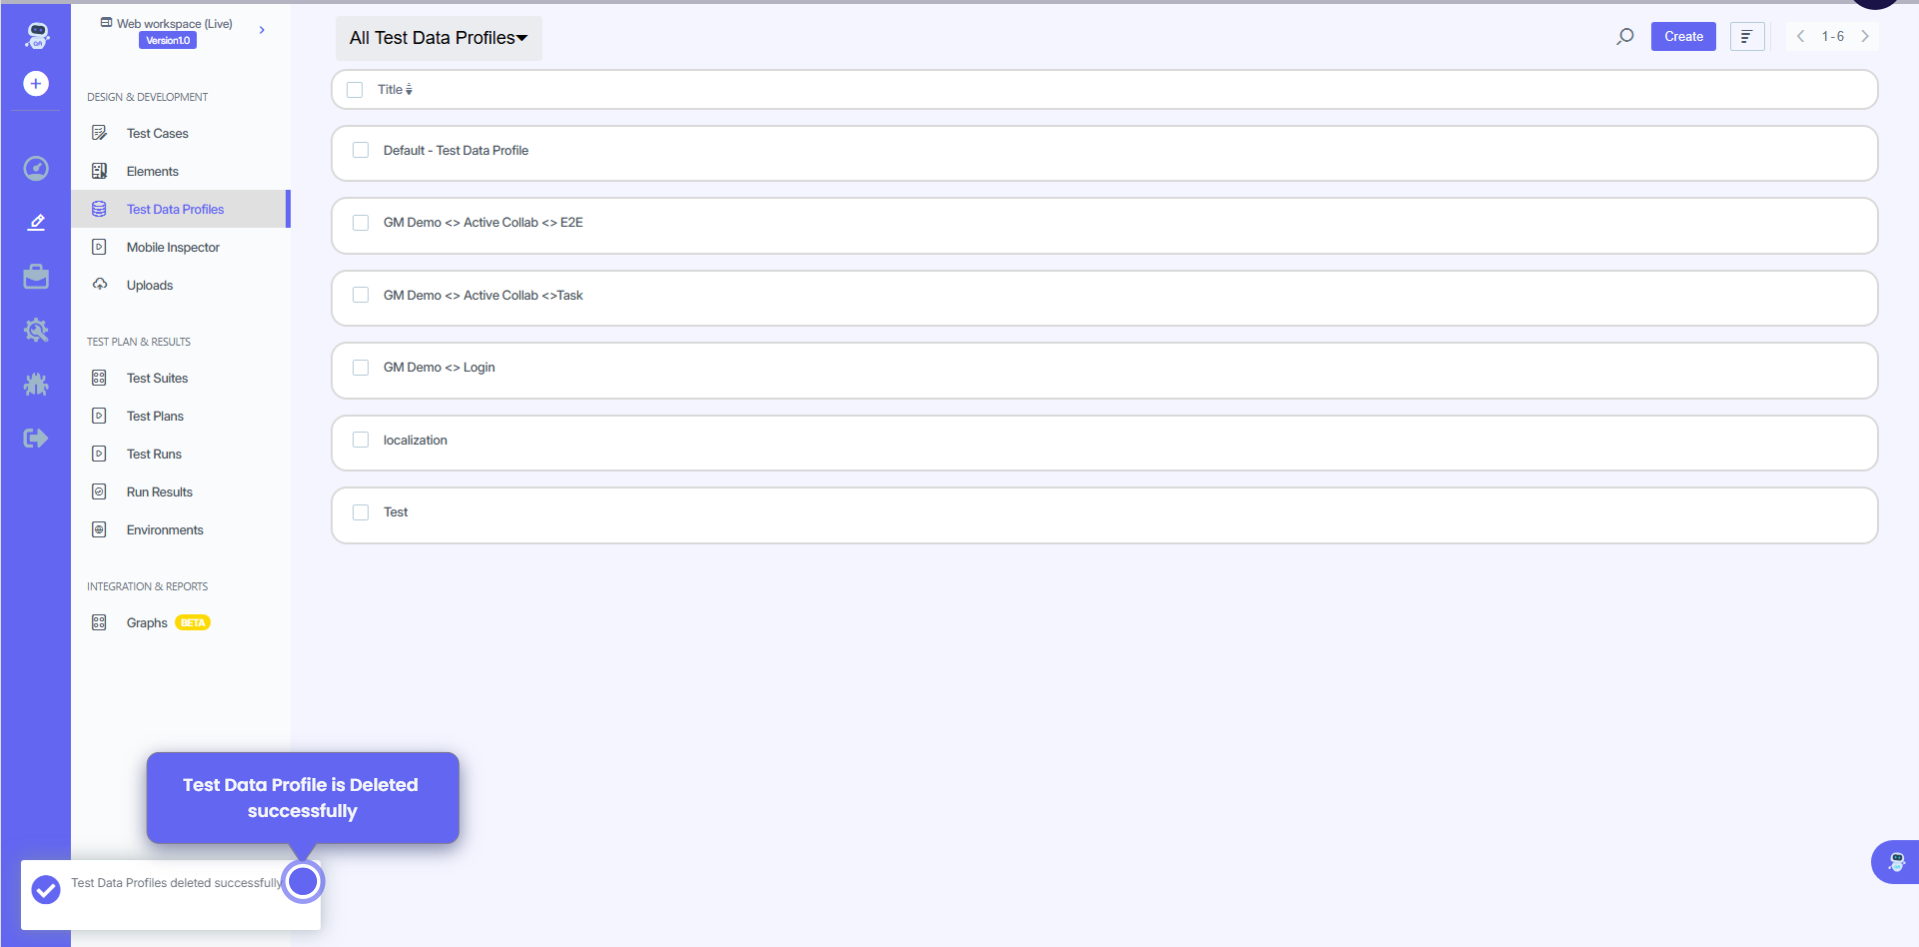Image resolution: width=1919 pixels, height=947 pixels.
Task: Click the sort/filter icon next to Create
Action: 1746,37
